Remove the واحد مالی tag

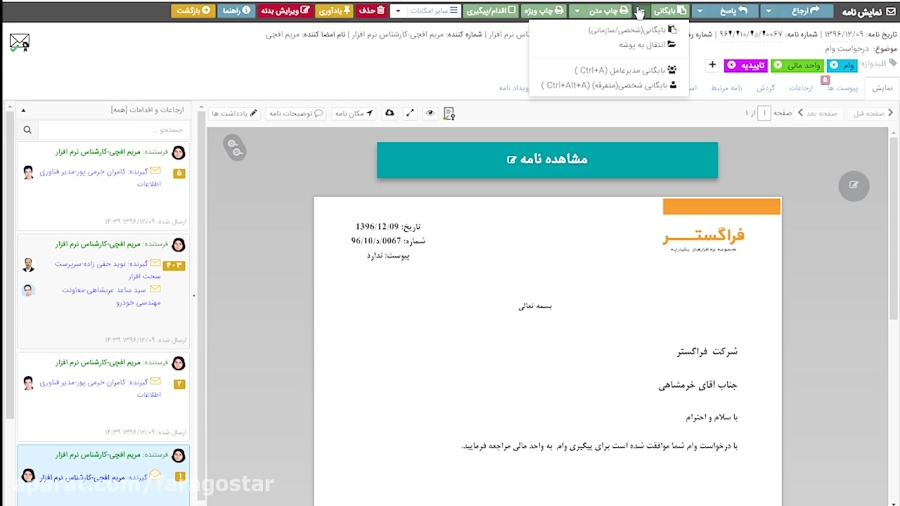[x=777, y=65]
